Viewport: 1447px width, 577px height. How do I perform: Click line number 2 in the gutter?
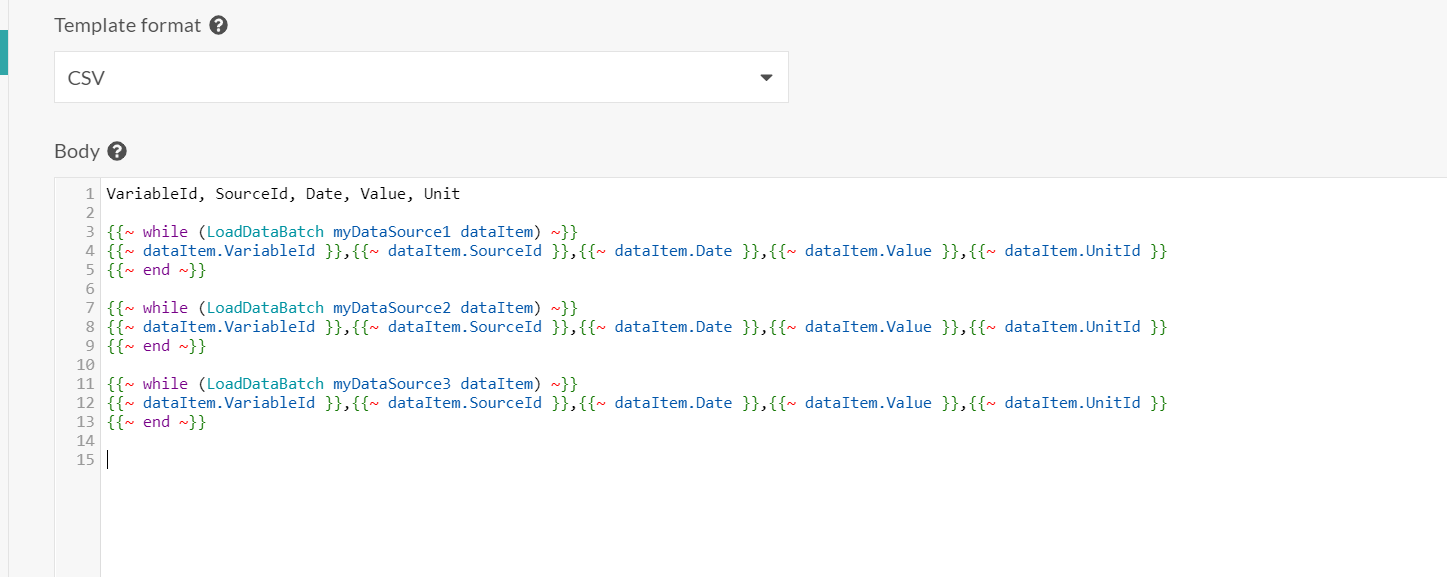click(x=89, y=213)
